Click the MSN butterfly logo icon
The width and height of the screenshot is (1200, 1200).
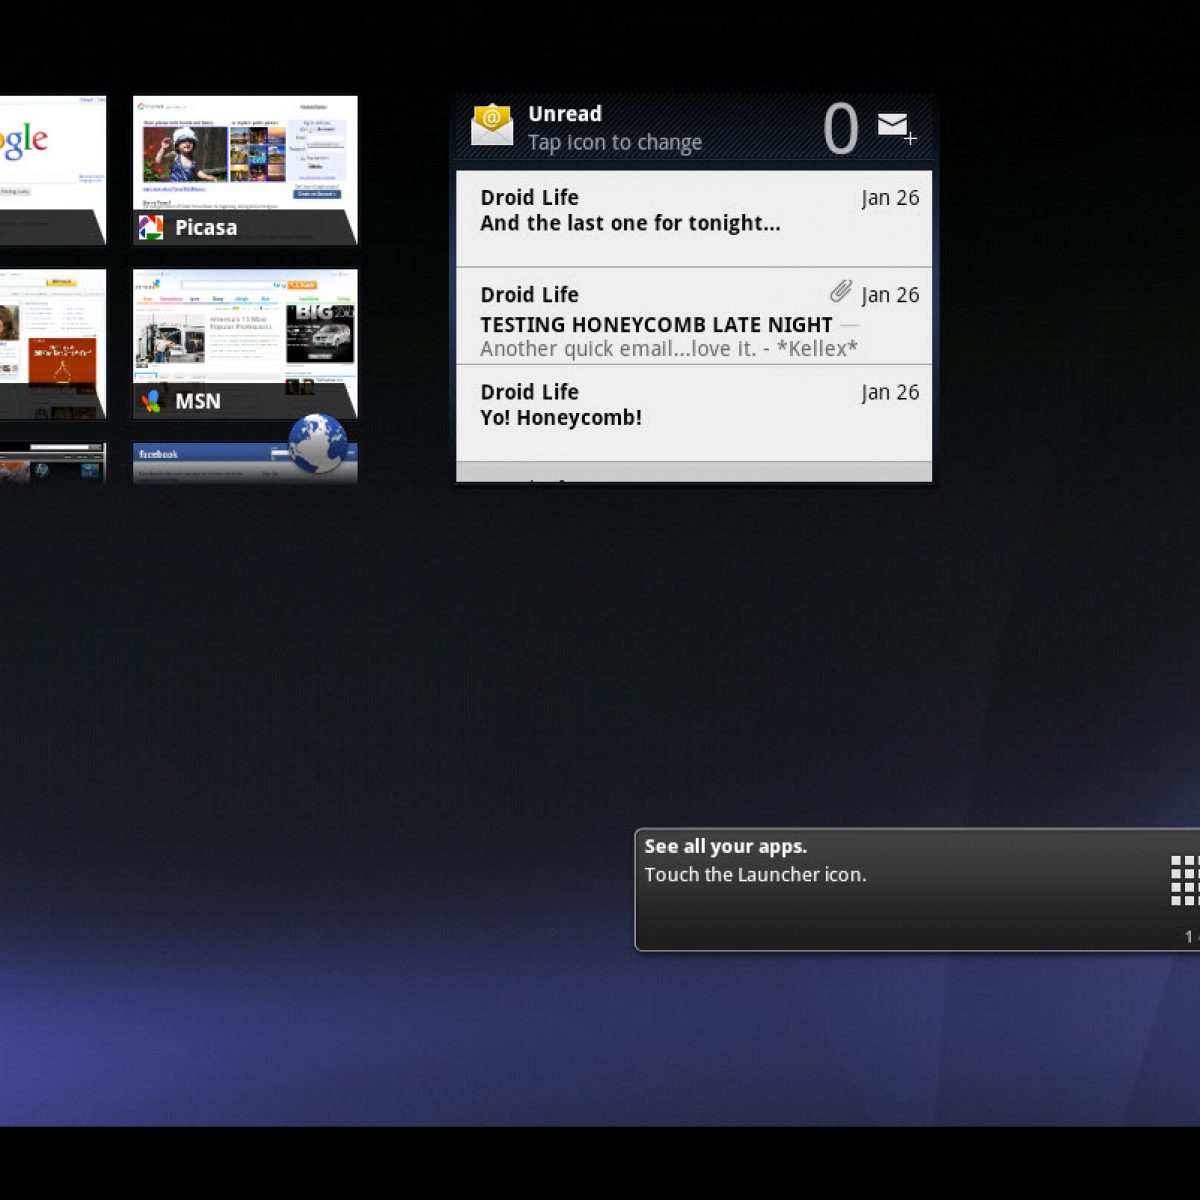pyautogui.click(x=151, y=401)
